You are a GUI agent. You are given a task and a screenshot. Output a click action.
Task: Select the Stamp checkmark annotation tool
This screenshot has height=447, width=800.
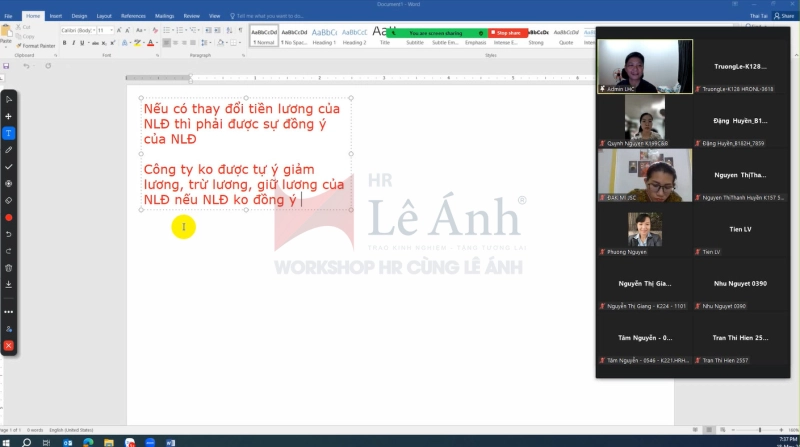point(9,167)
